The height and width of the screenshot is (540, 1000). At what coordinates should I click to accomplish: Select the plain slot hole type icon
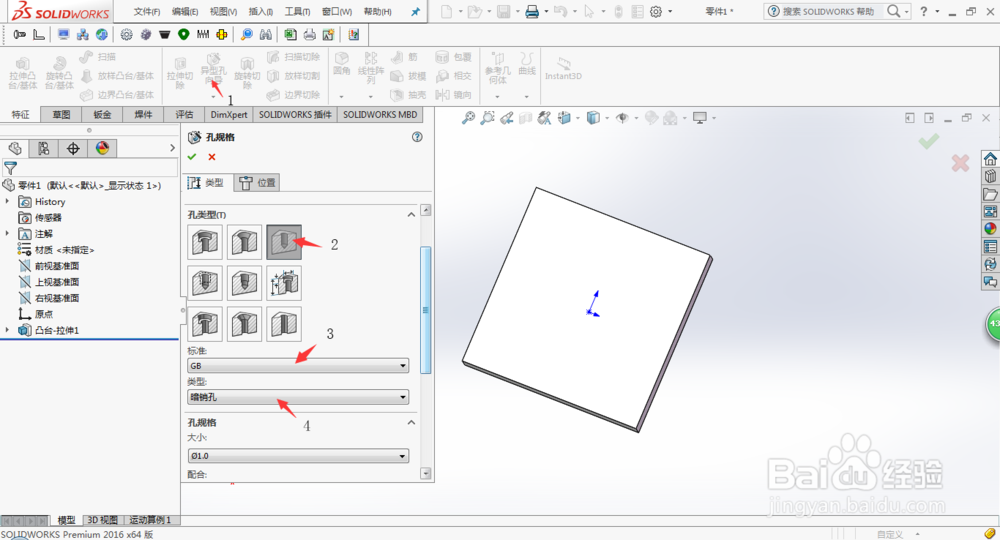(x=284, y=324)
